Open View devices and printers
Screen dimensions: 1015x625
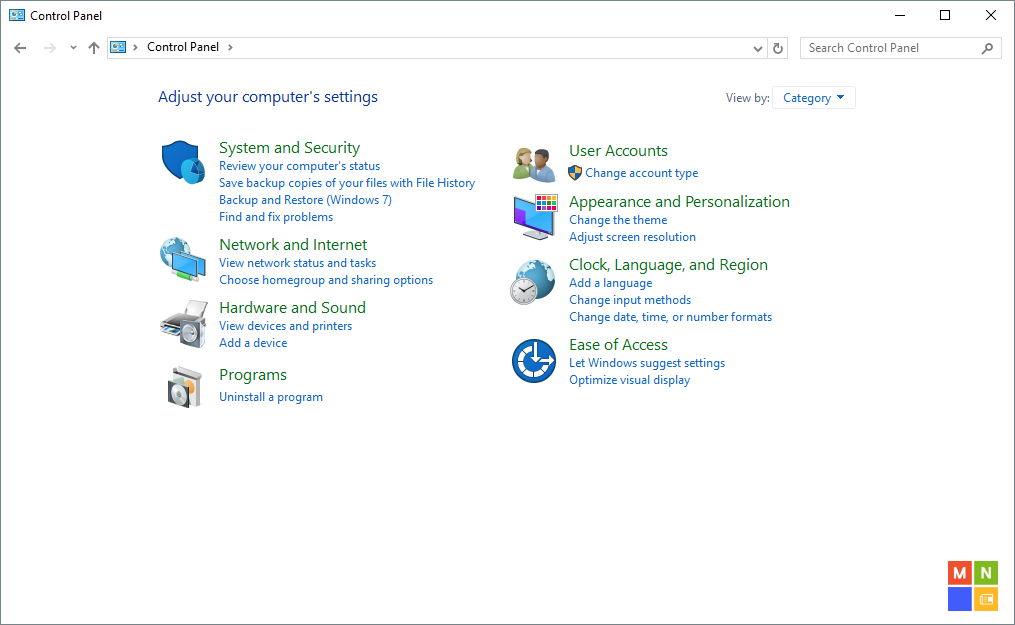click(x=285, y=325)
